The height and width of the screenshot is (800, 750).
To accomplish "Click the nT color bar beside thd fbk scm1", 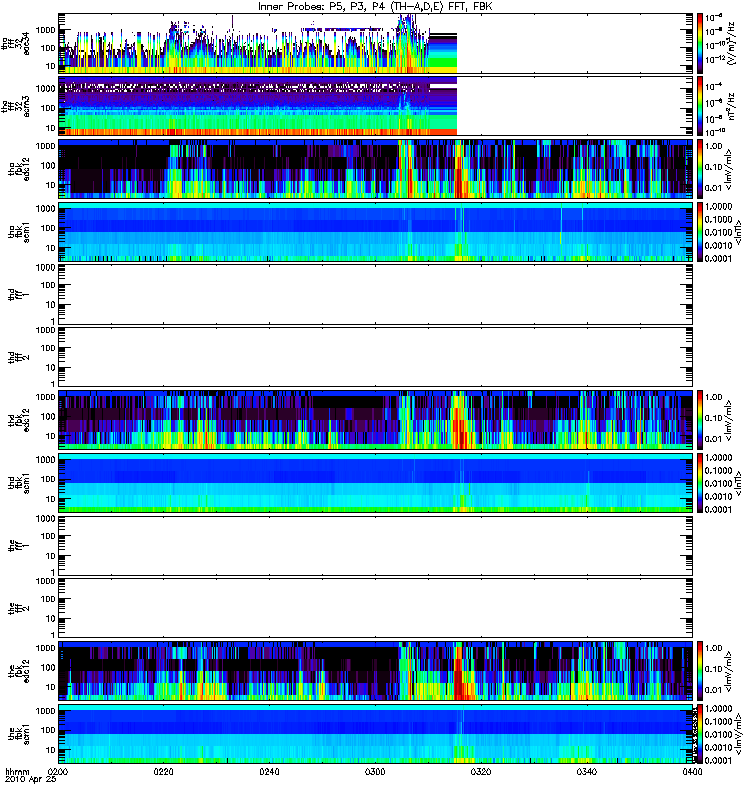I will click(x=700, y=482).
